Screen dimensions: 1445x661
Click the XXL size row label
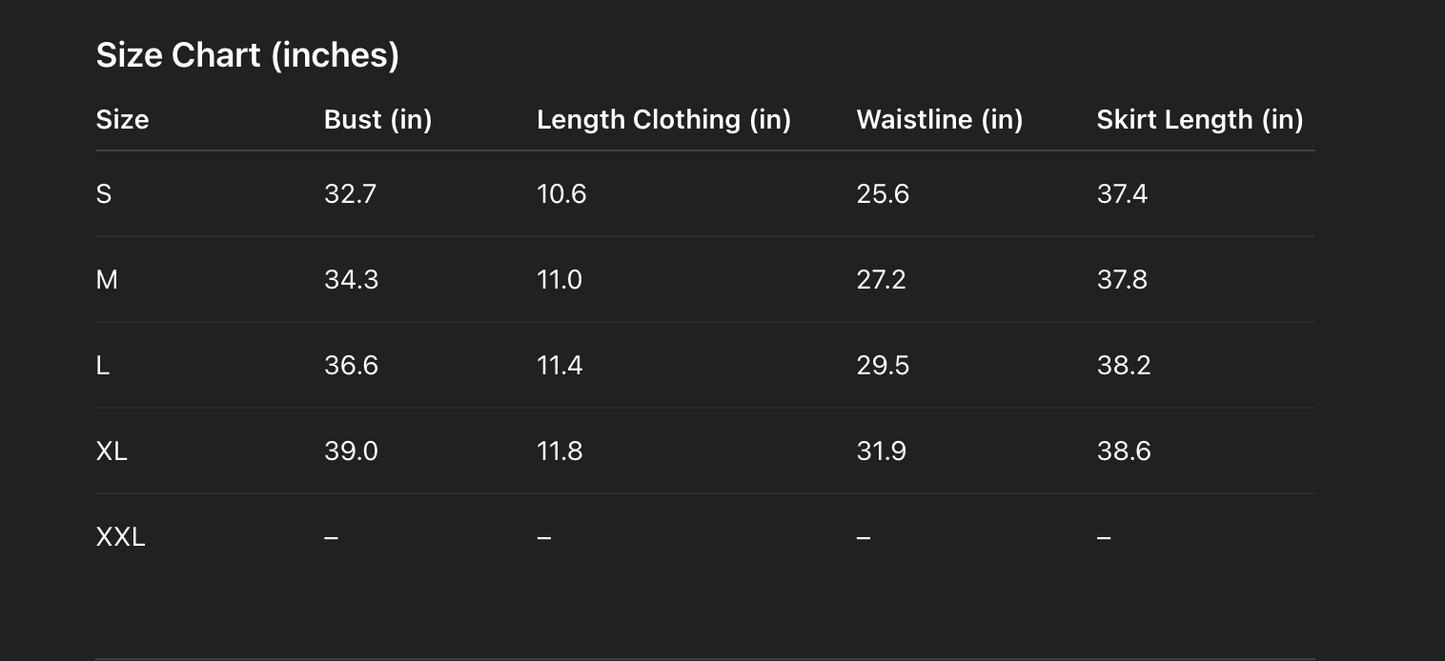121,538
